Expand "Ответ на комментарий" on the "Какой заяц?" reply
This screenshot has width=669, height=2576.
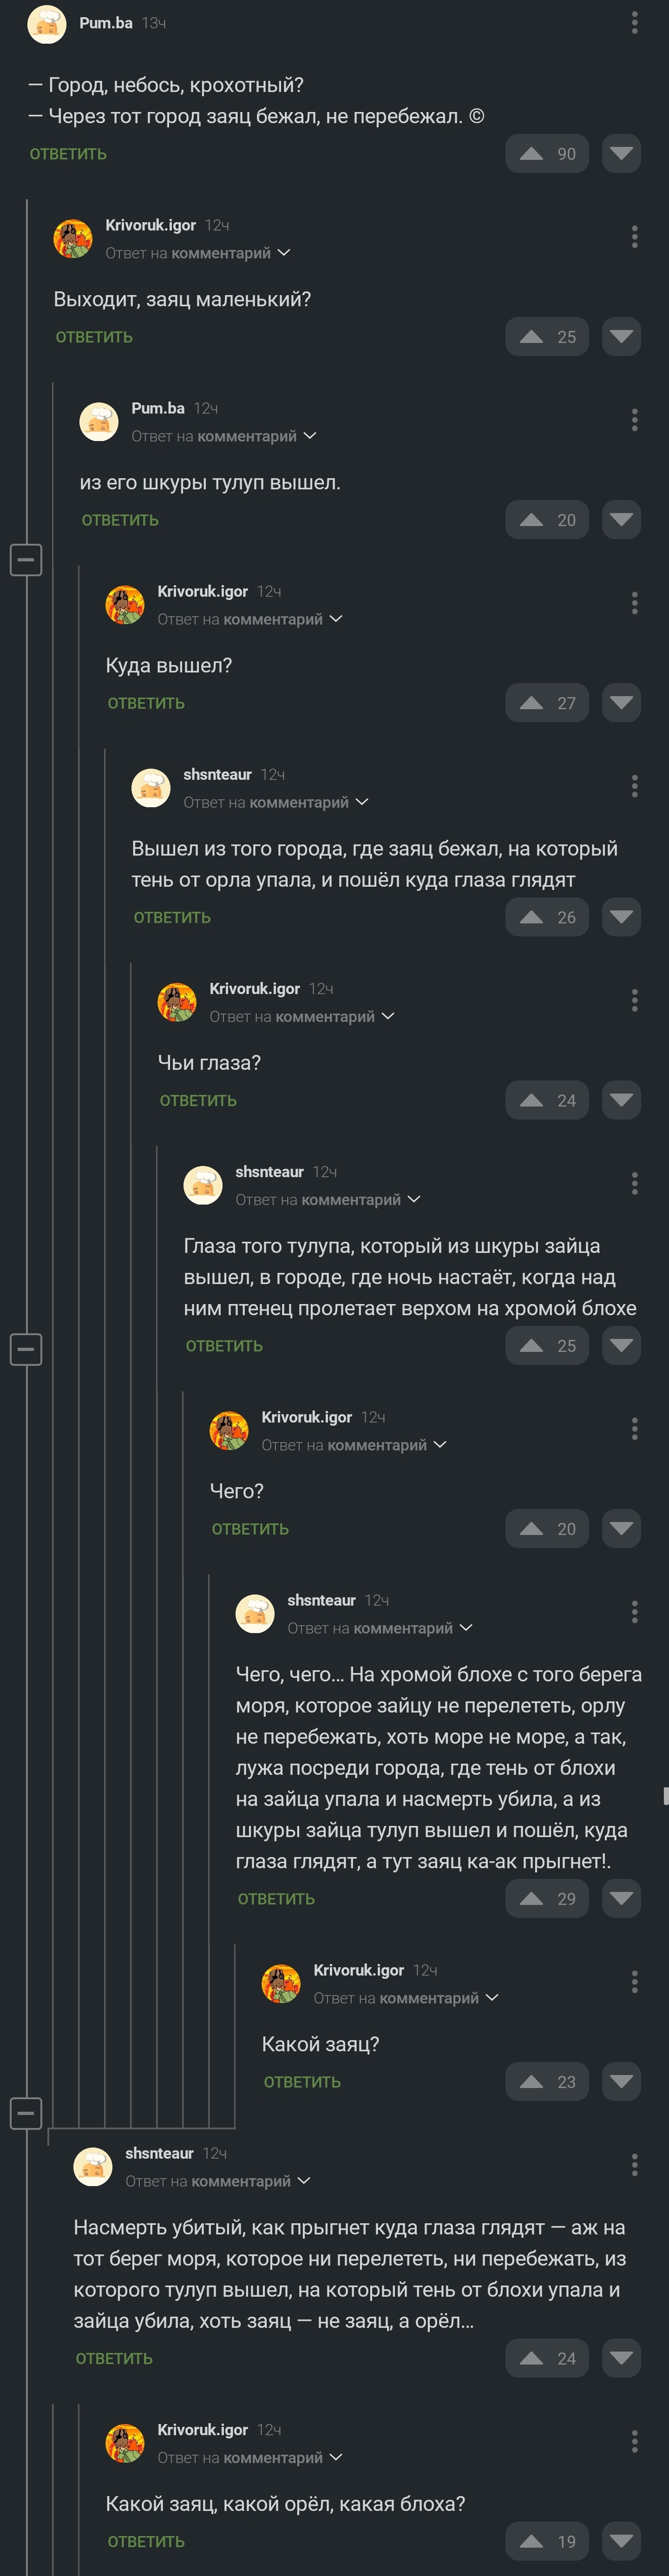406,1998
